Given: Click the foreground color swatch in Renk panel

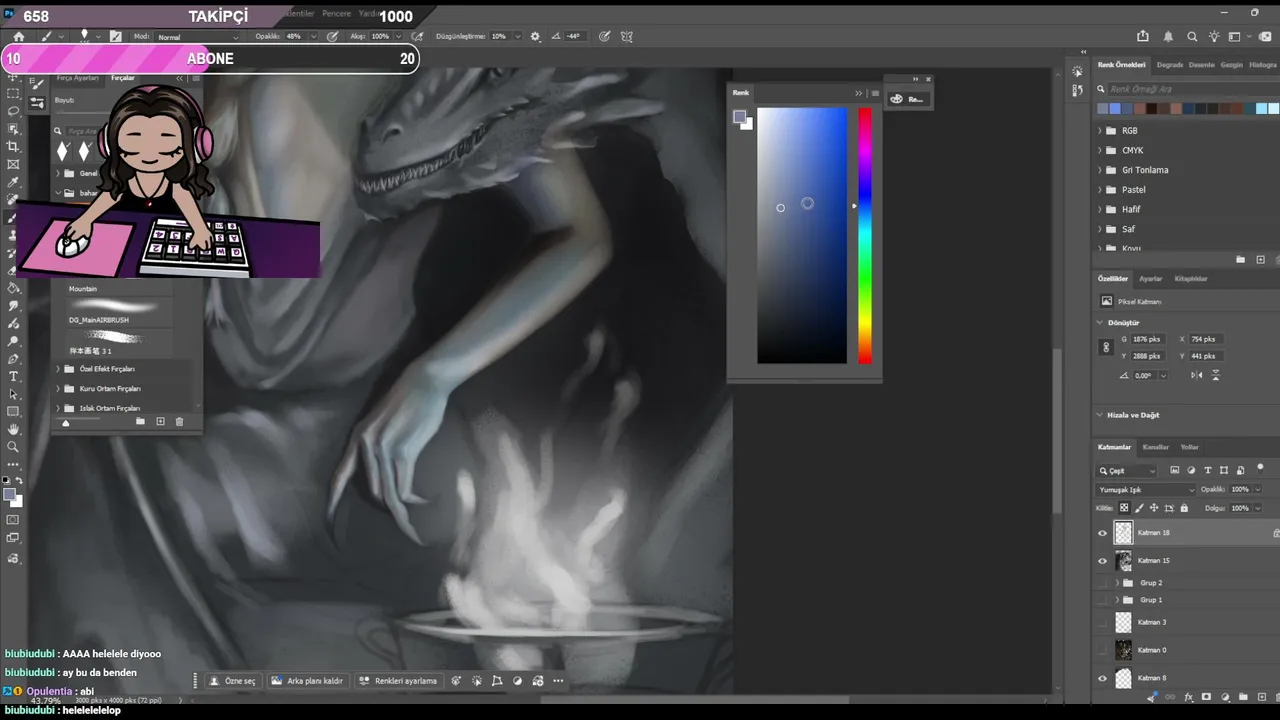Looking at the screenshot, I should click(740, 117).
